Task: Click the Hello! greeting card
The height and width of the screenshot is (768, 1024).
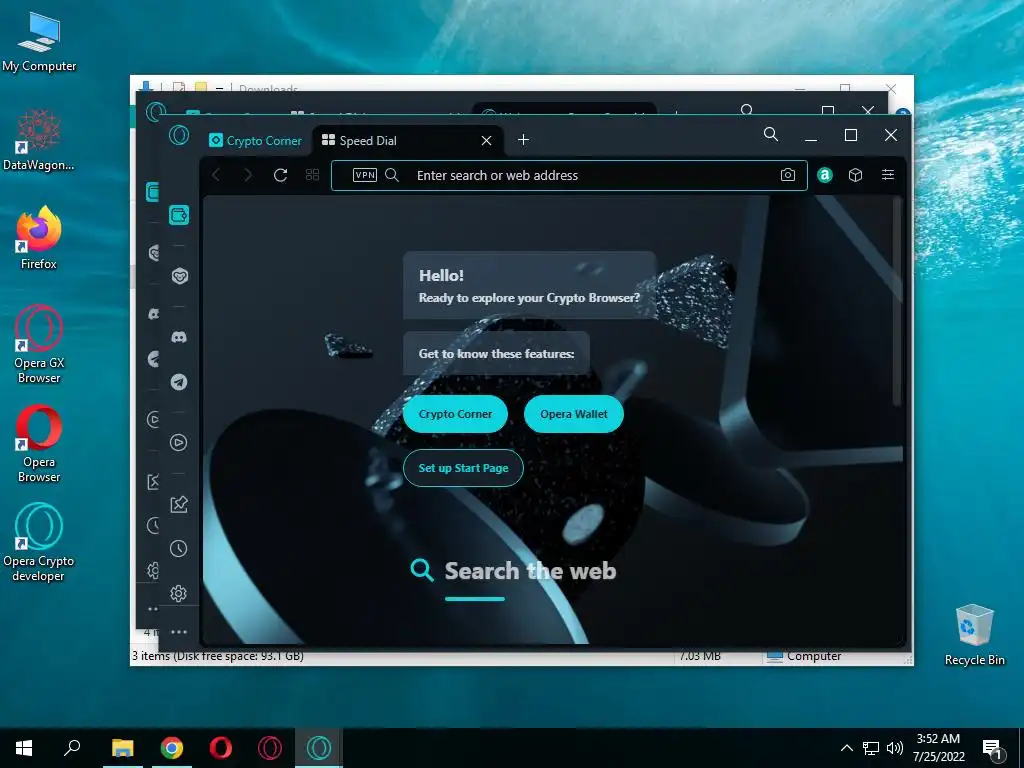Action: (529, 285)
